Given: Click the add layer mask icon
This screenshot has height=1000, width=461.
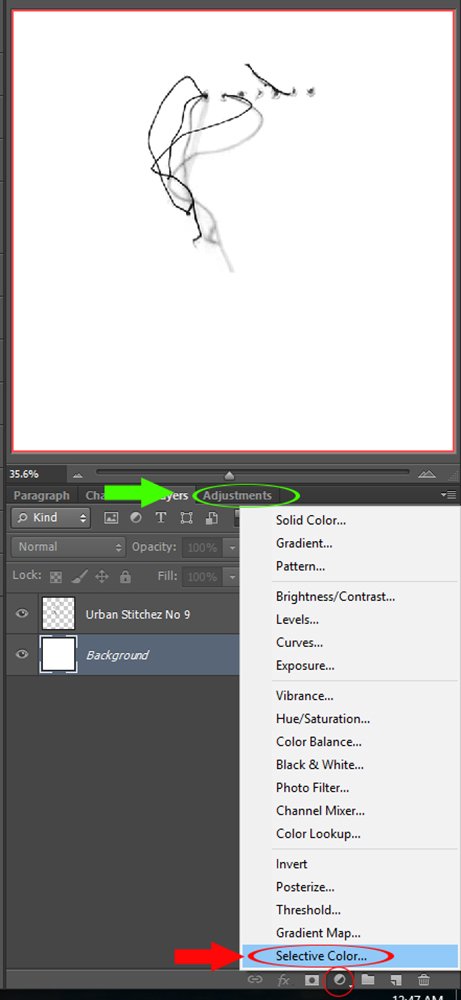Looking at the screenshot, I should click(311, 980).
